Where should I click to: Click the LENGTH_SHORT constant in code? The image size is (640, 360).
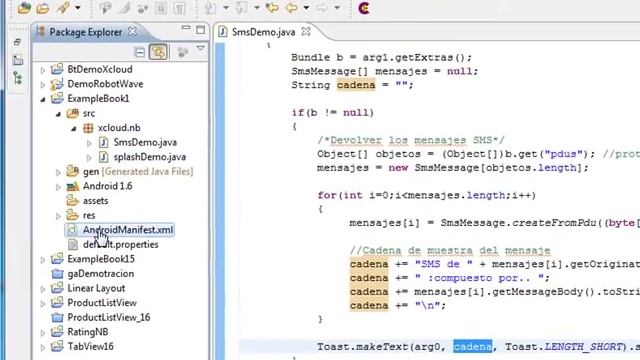tap(582, 347)
